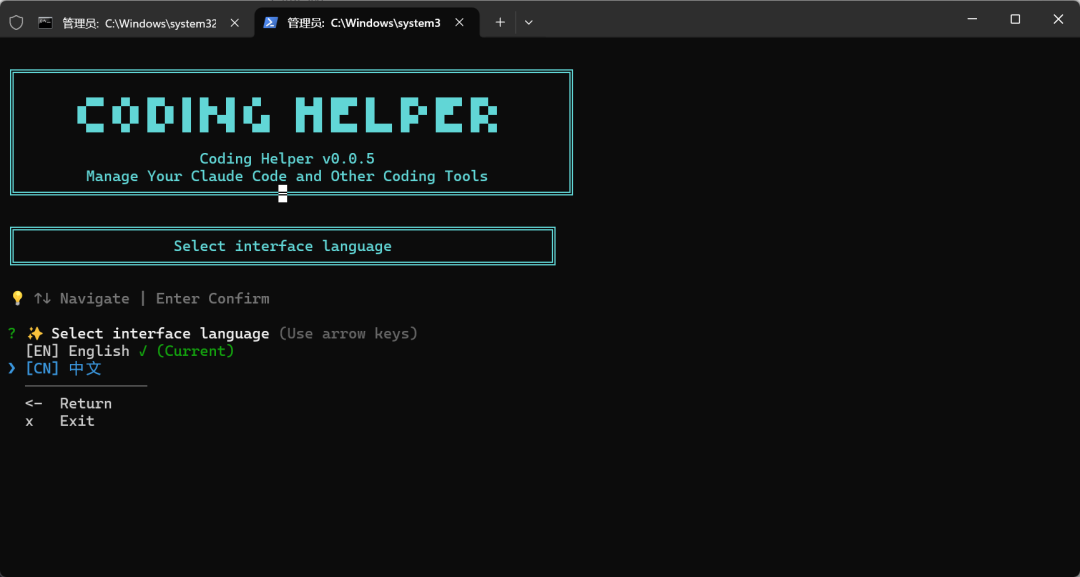Choose the Return menu entry

point(68,403)
